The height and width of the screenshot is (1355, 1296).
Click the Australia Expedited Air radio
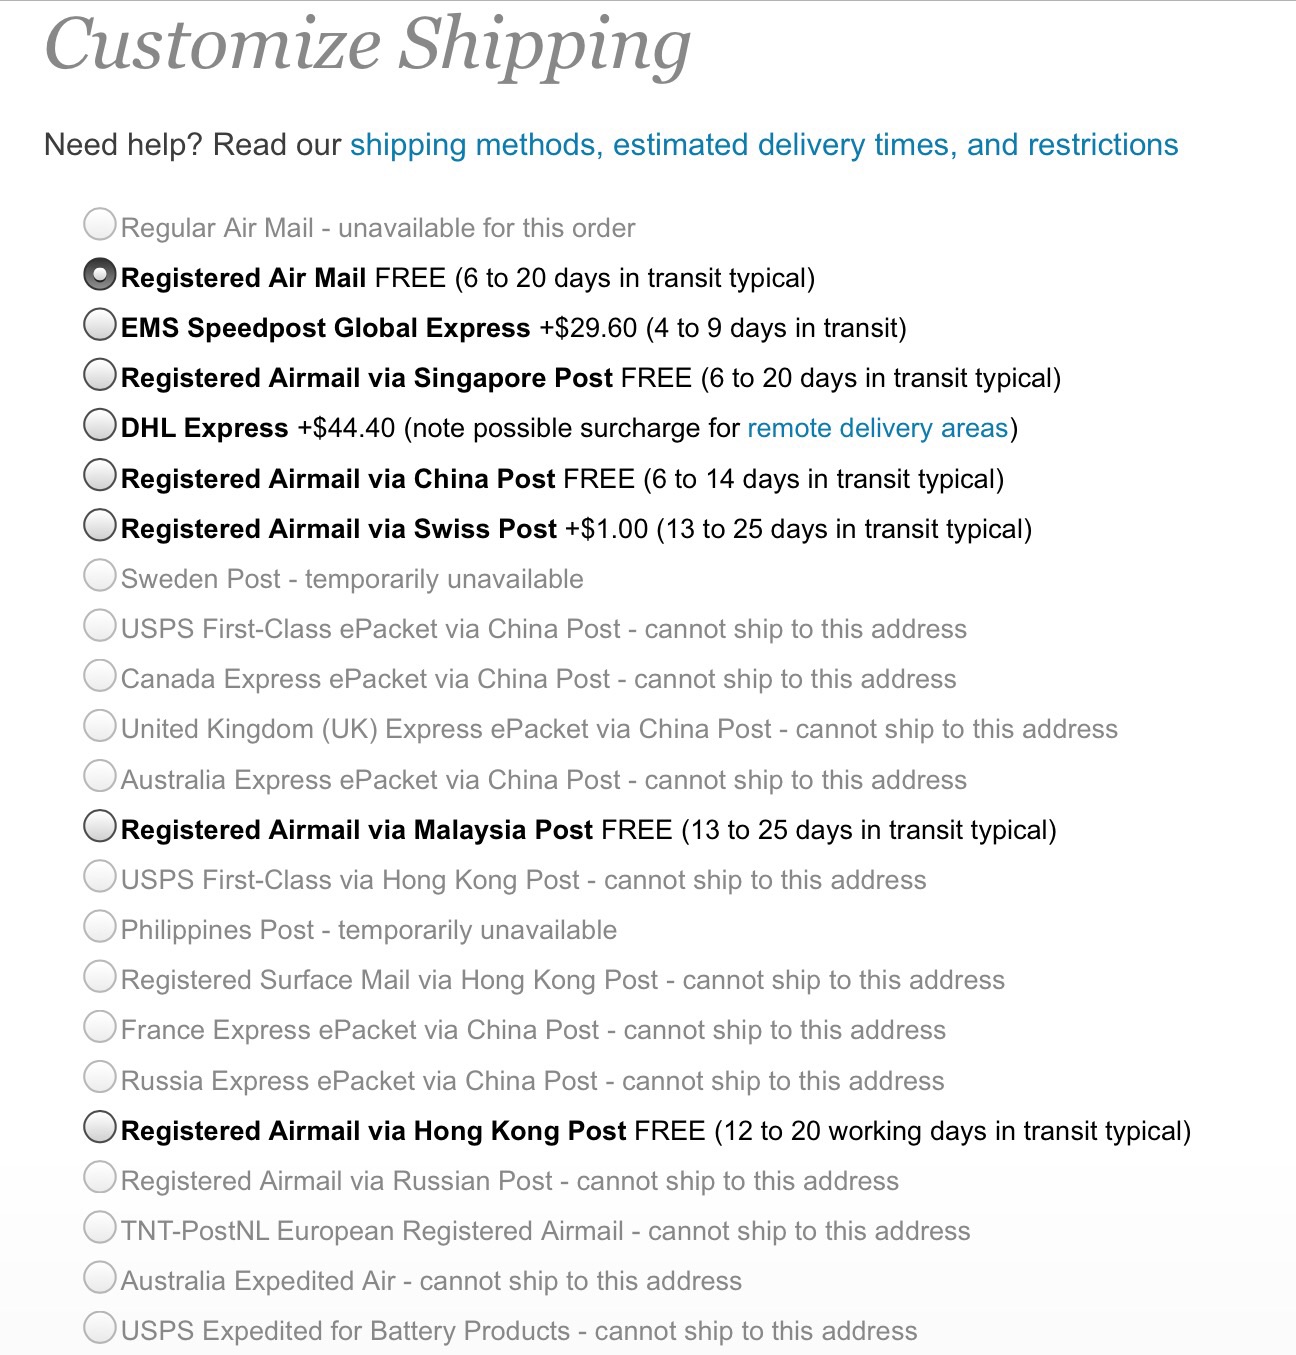100,1277
